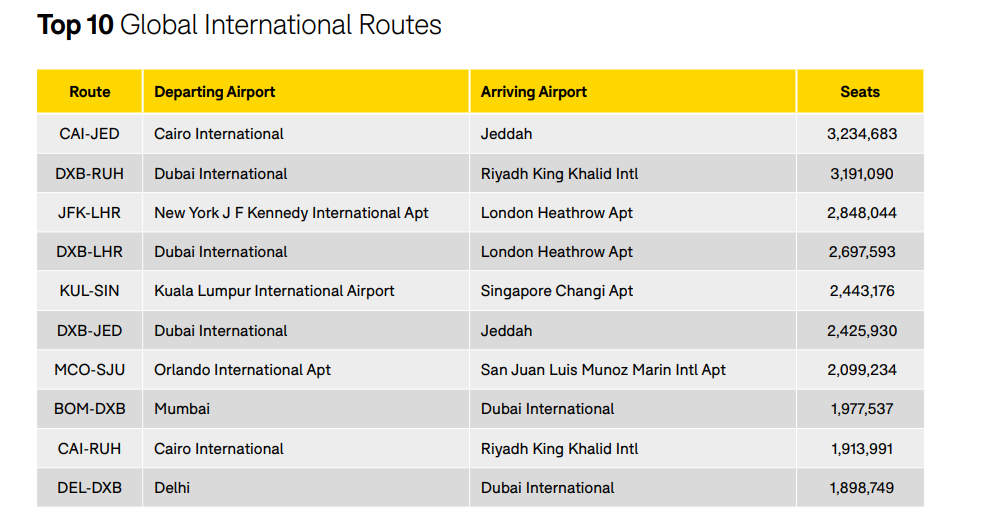Click the Seats column header
Screen dimensions: 984x523
(860, 92)
